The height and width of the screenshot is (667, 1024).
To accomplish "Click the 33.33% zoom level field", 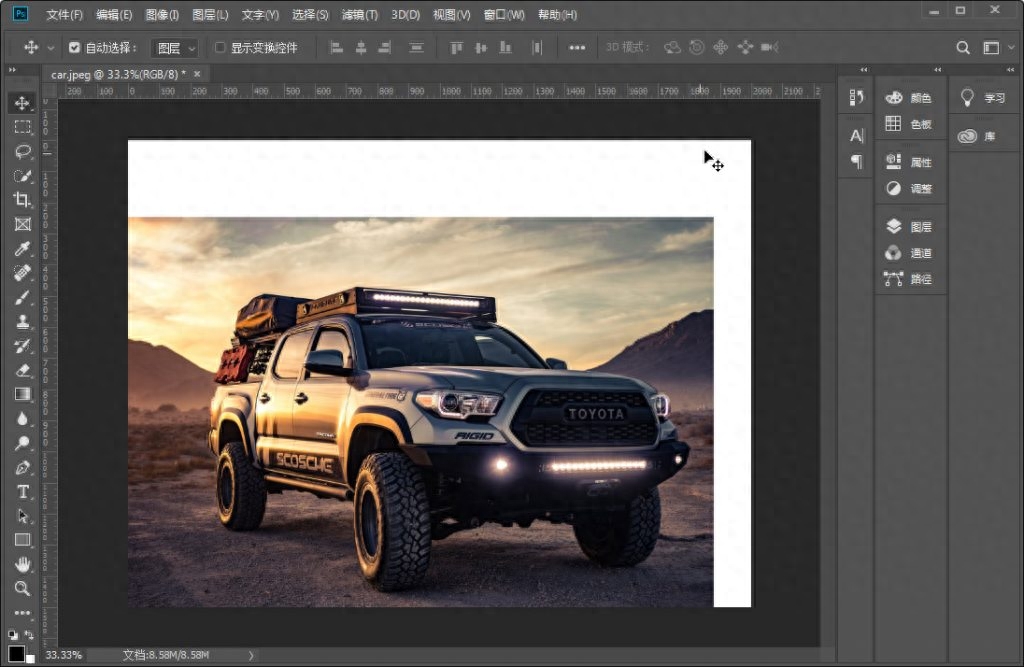I will (x=64, y=655).
